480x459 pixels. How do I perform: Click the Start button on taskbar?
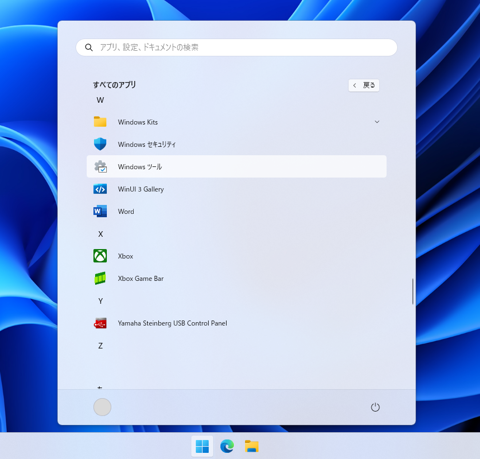(x=202, y=446)
